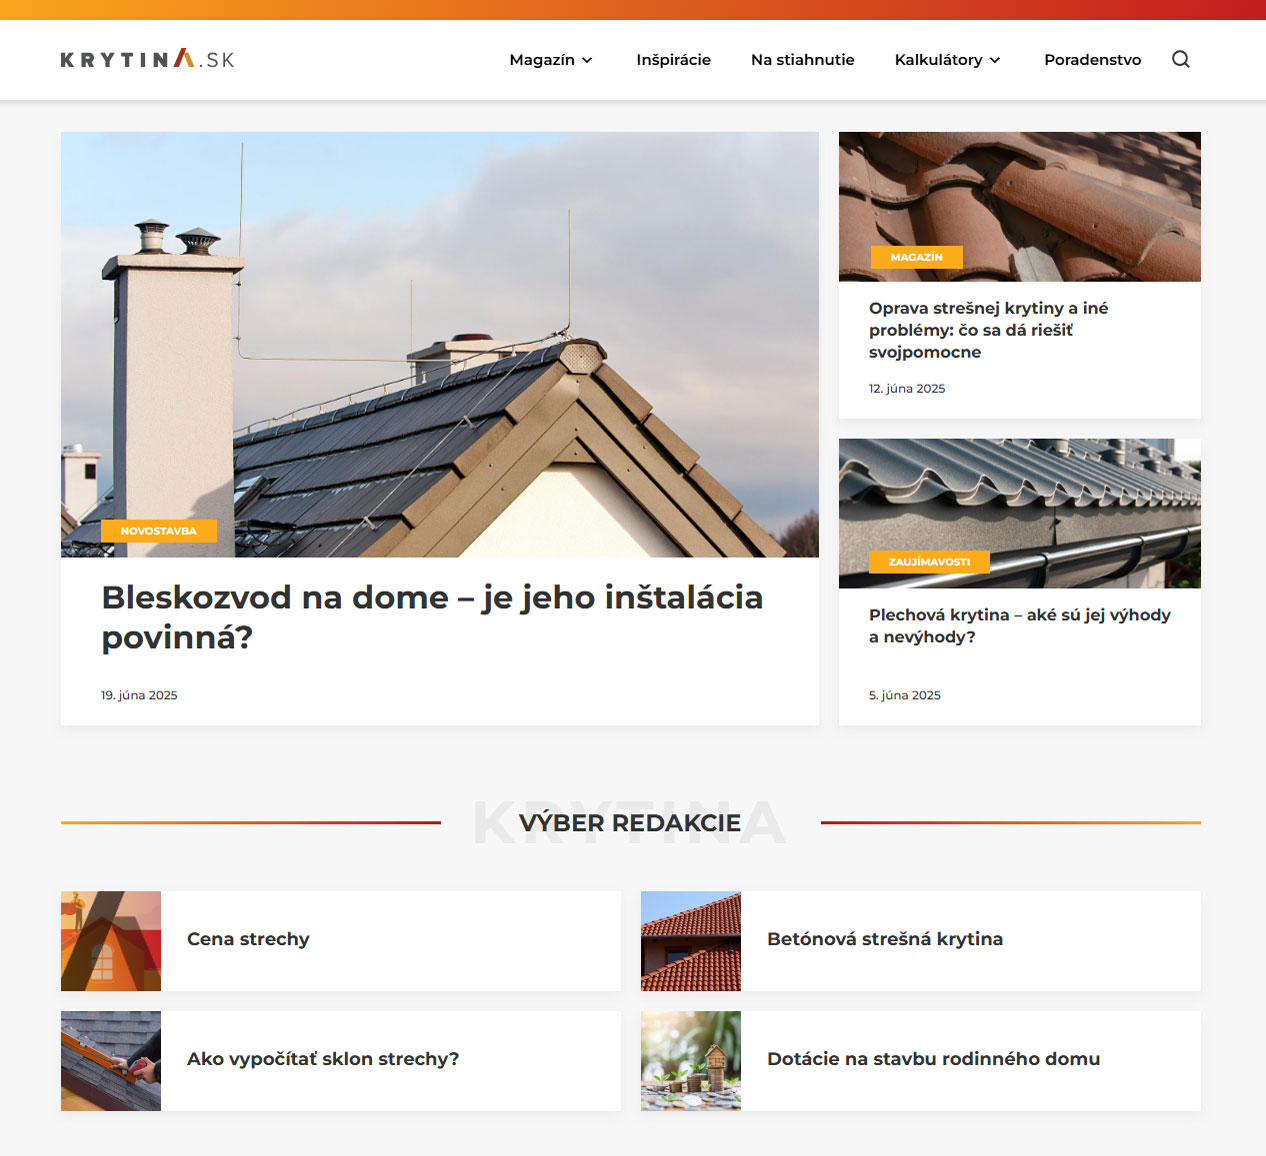Select the orange MAGAZÍN category tag
Screen dimensions: 1266x1156
click(x=916, y=257)
